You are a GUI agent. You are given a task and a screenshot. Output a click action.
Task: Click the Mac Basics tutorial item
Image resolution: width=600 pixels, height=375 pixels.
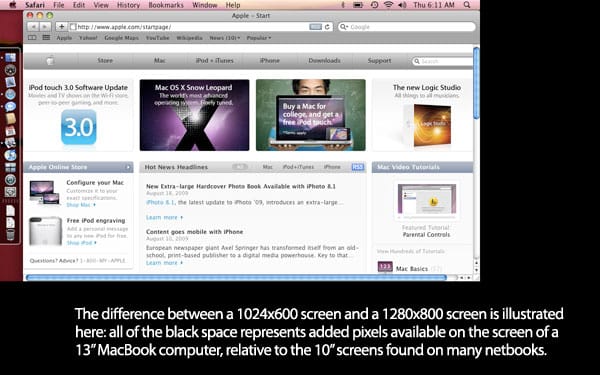411,269
